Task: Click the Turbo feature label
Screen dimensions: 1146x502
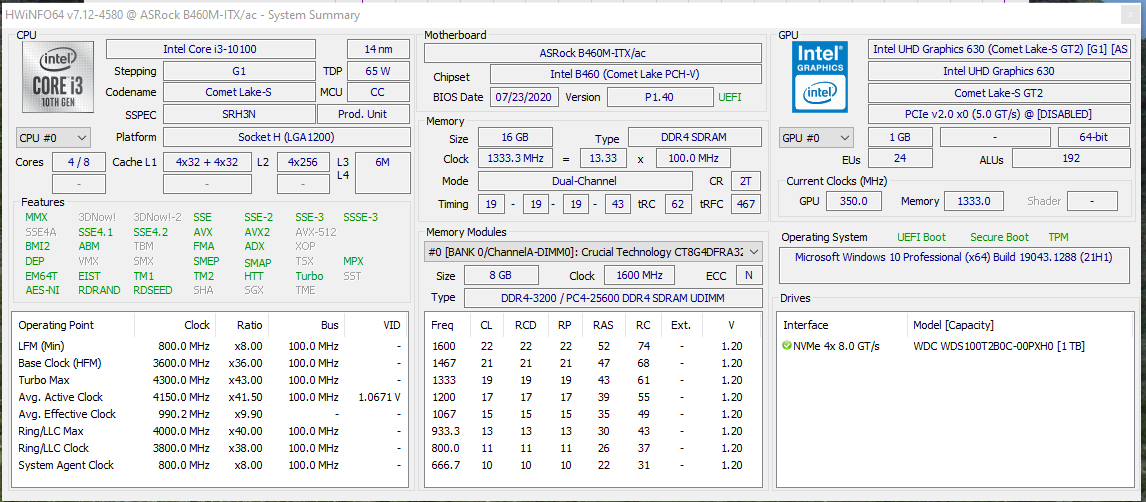Action: pyautogui.click(x=309, y=276)
